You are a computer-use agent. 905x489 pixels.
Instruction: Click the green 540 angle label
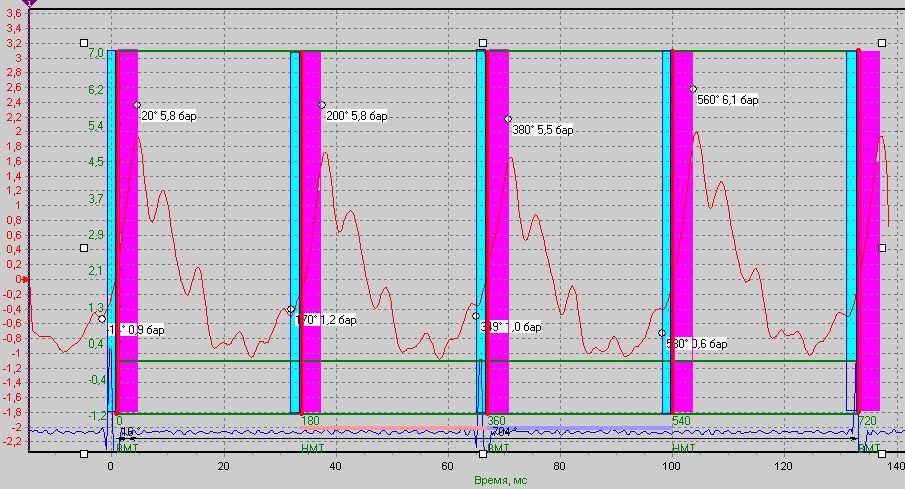(x=682, y=421)
